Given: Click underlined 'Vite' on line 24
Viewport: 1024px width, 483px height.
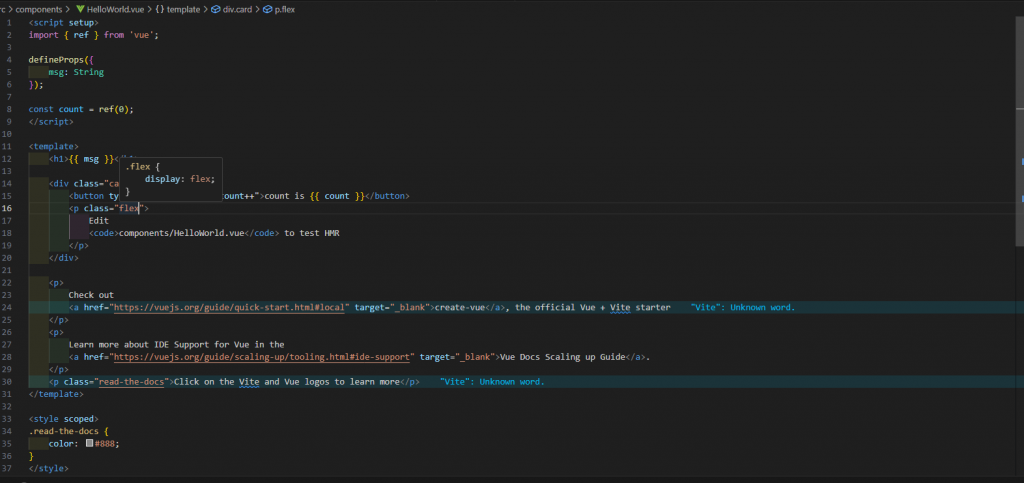Looking at the screenshot, I should point(620,307).
